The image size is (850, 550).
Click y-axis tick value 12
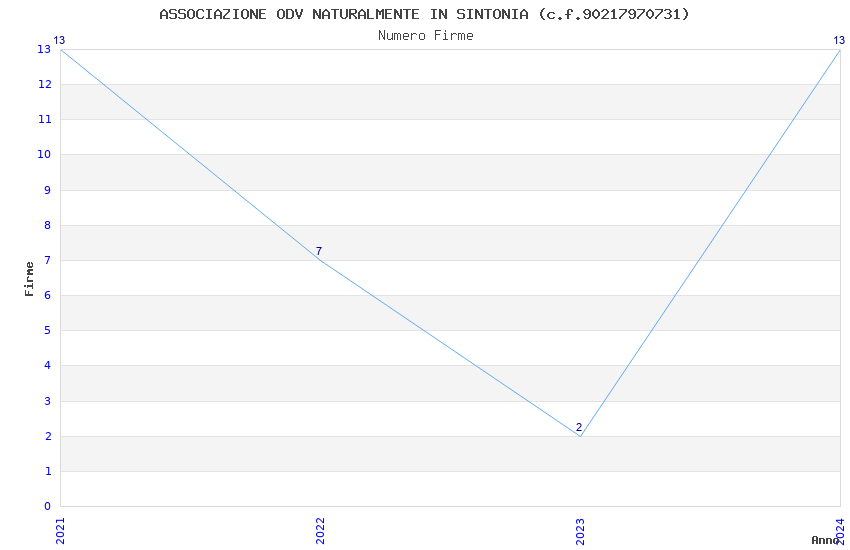[44, 84]
